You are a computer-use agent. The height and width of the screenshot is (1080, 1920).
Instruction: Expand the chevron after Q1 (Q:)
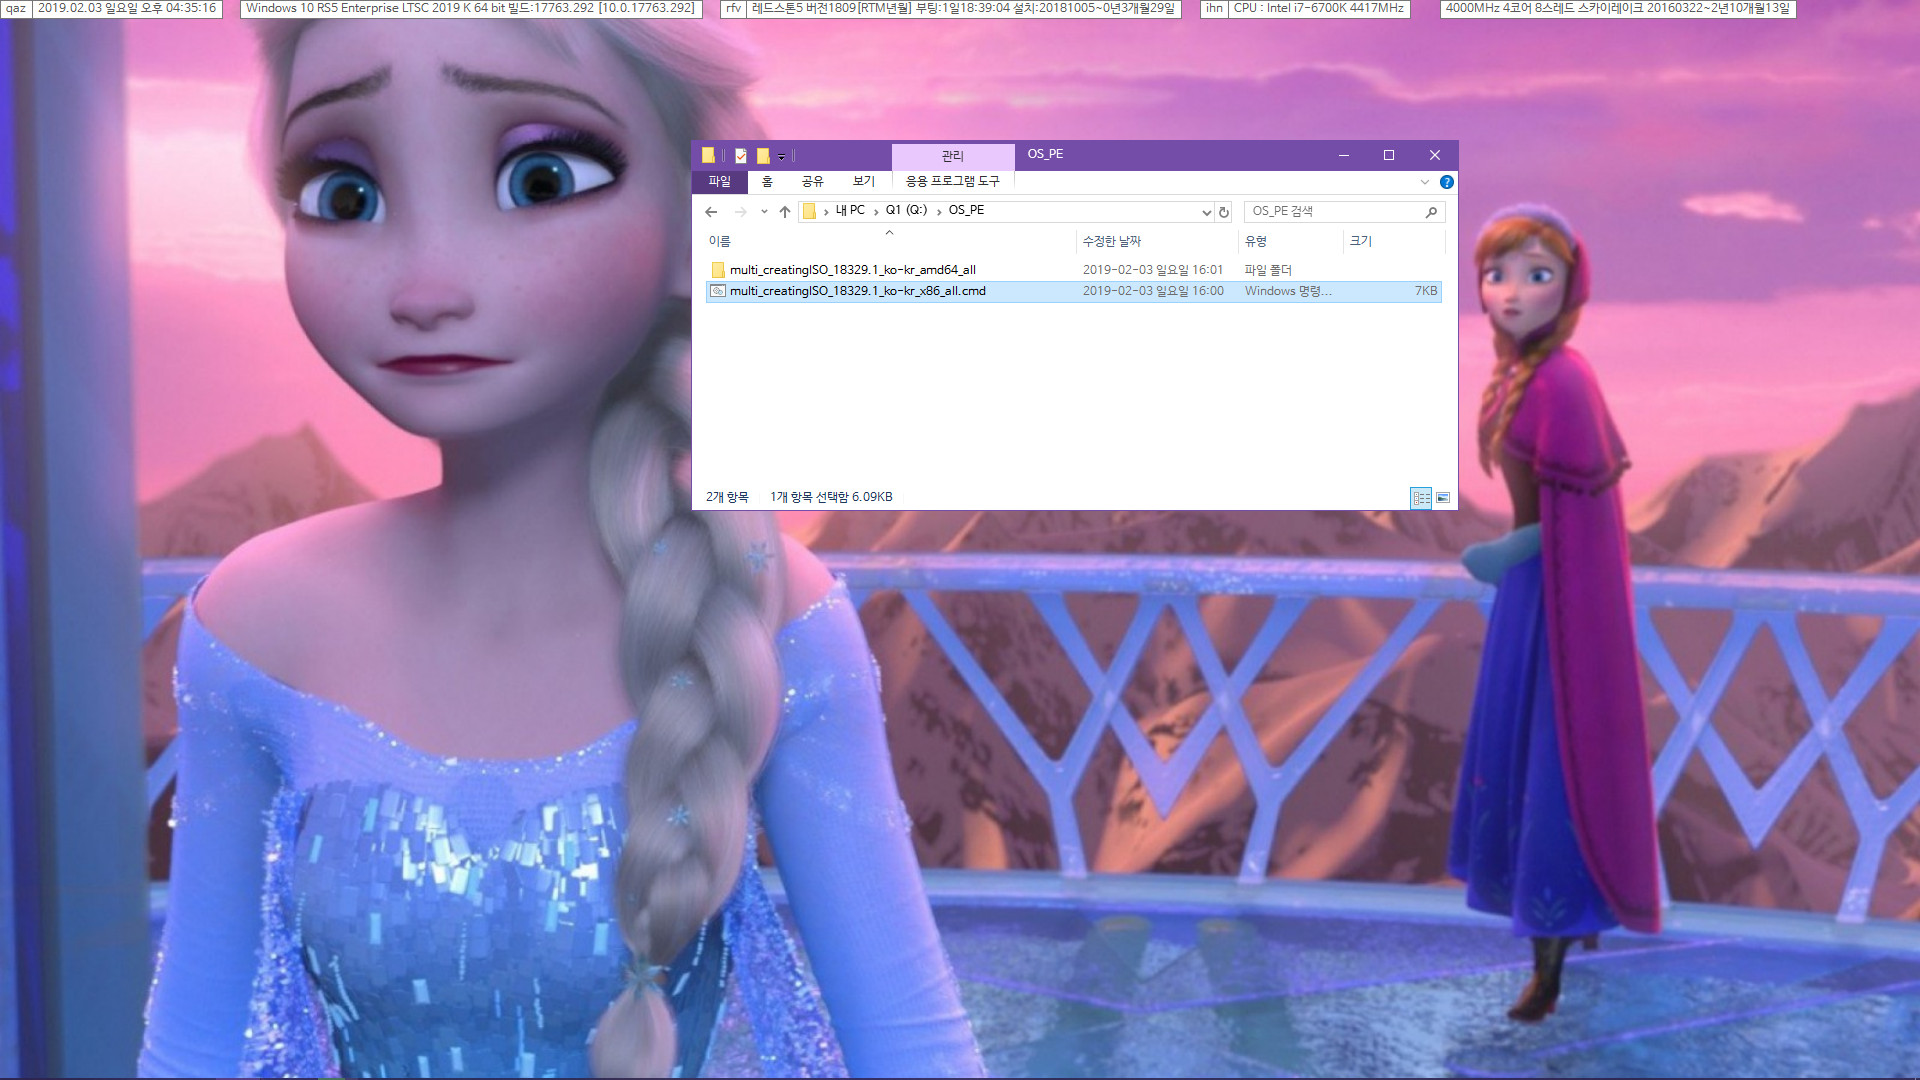coord(939,211)
